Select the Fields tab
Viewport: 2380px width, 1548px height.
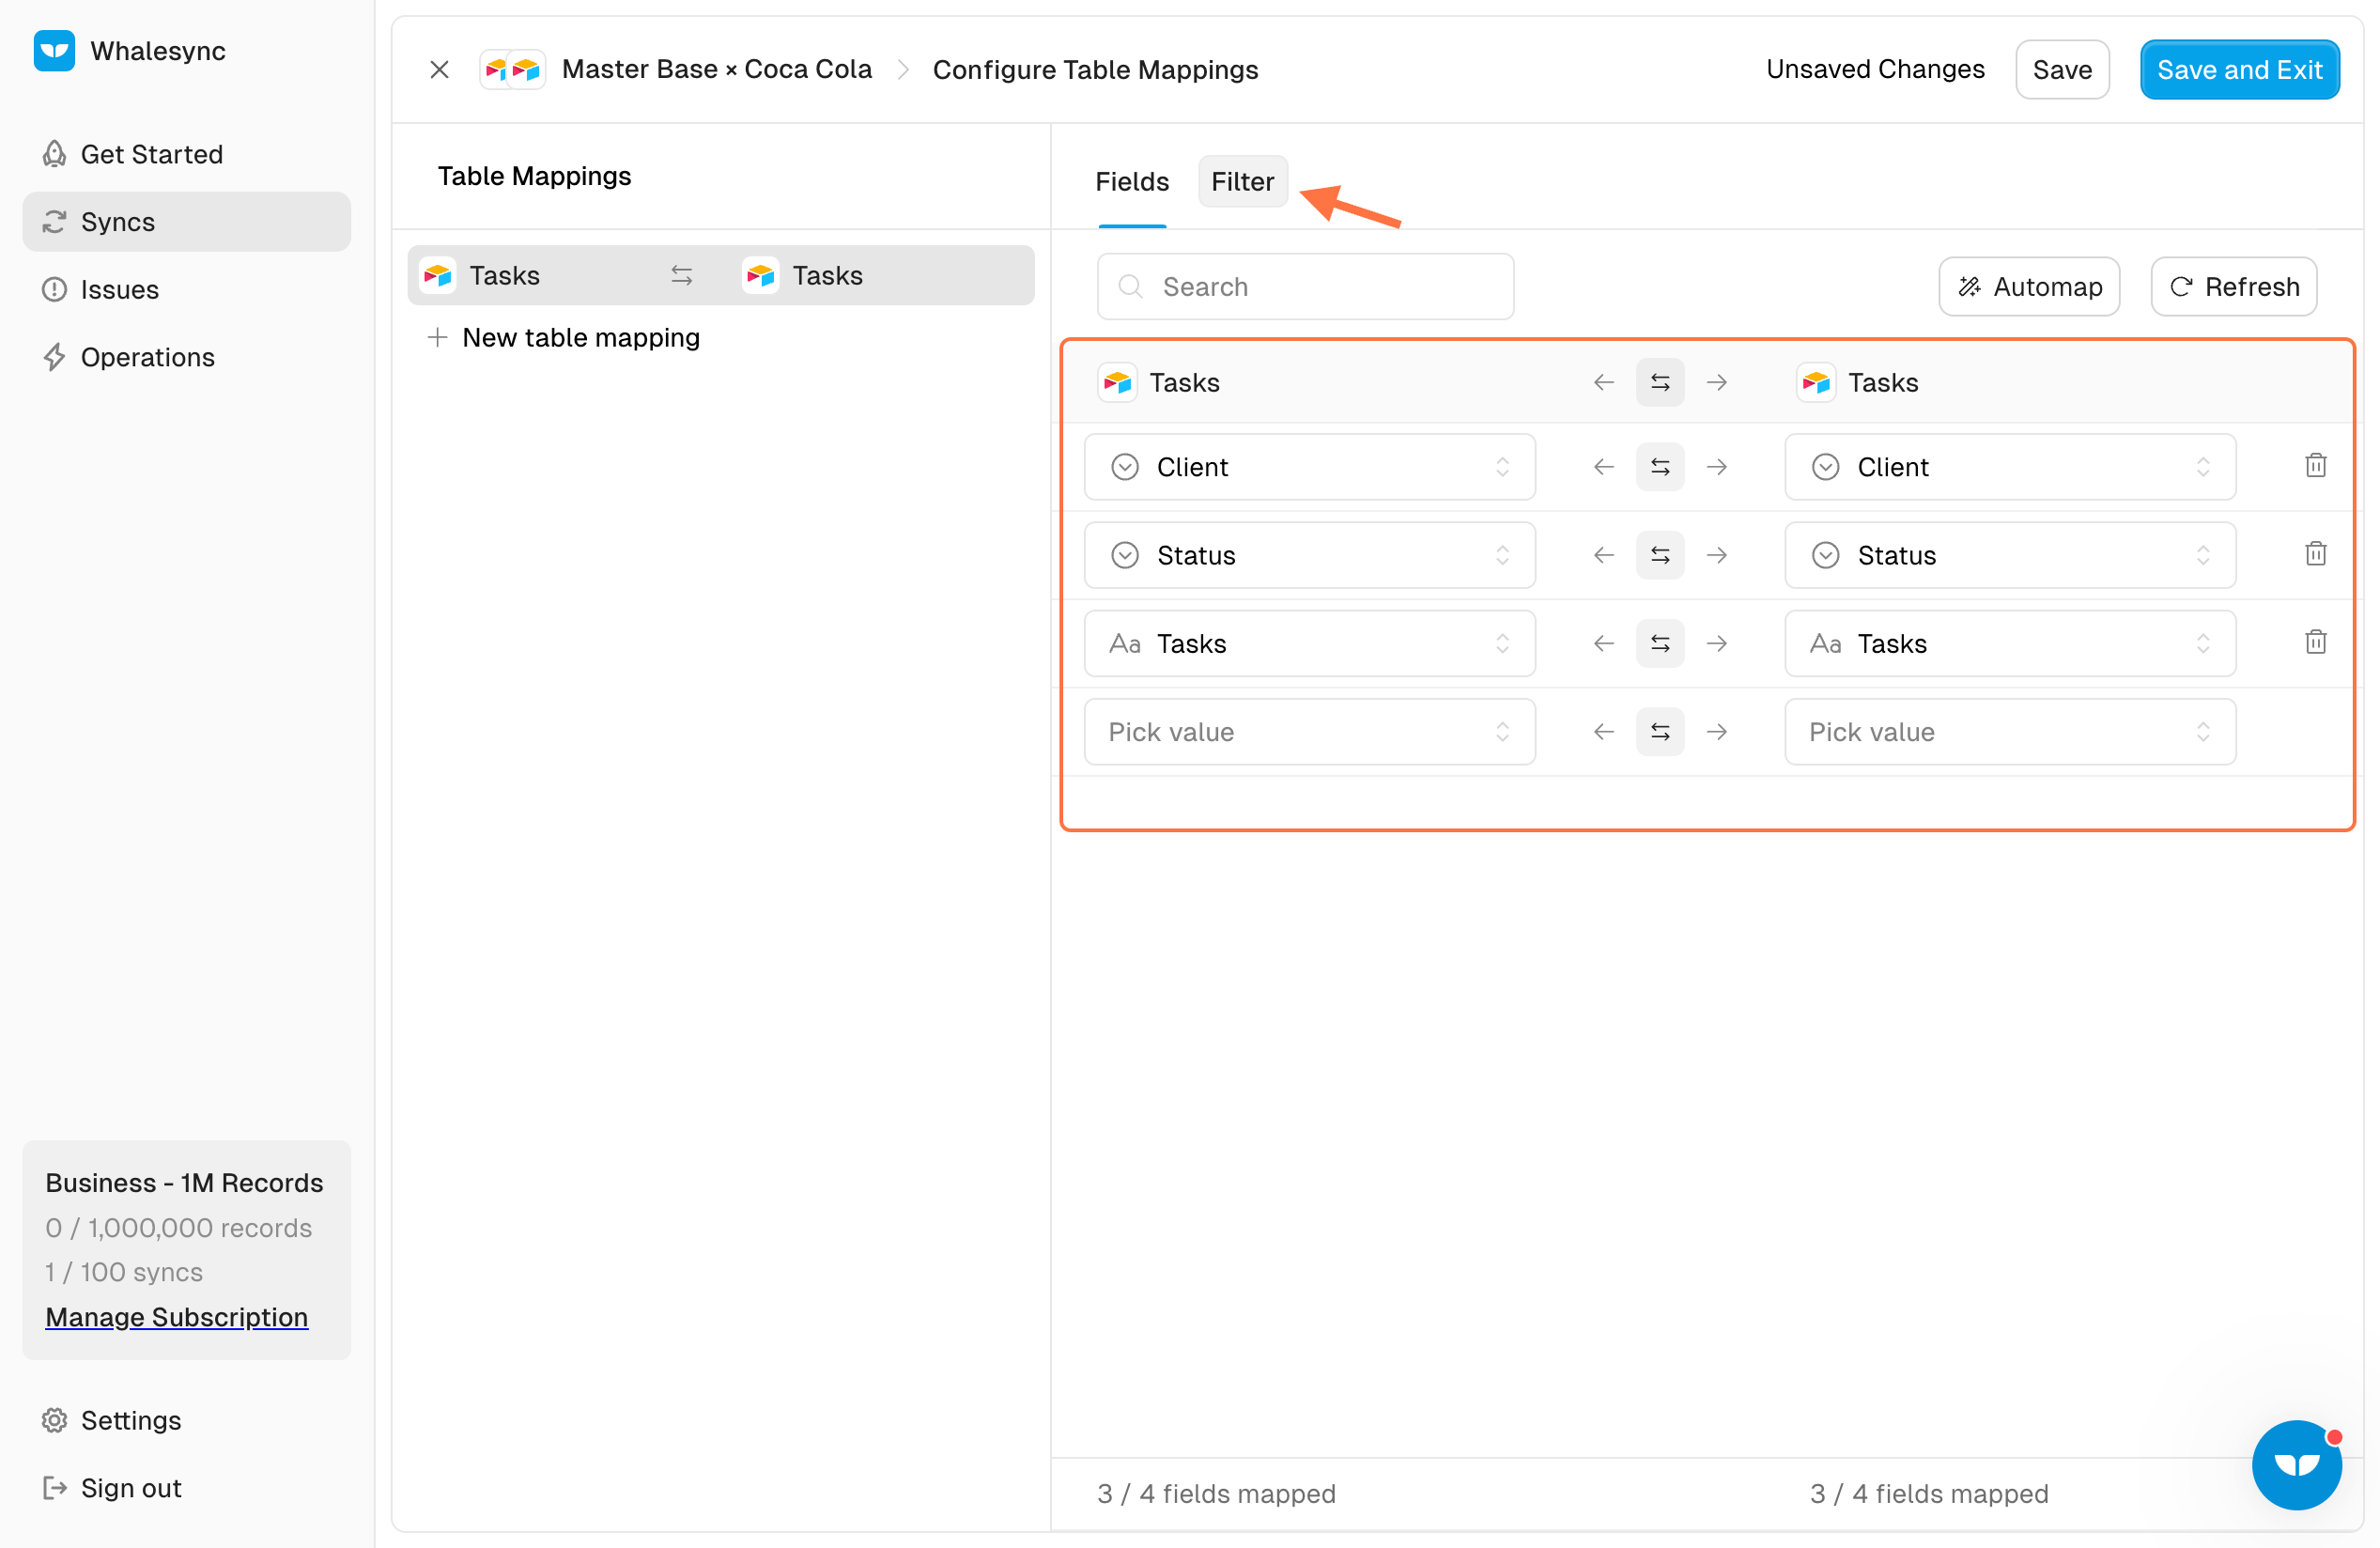(1131, 181)
